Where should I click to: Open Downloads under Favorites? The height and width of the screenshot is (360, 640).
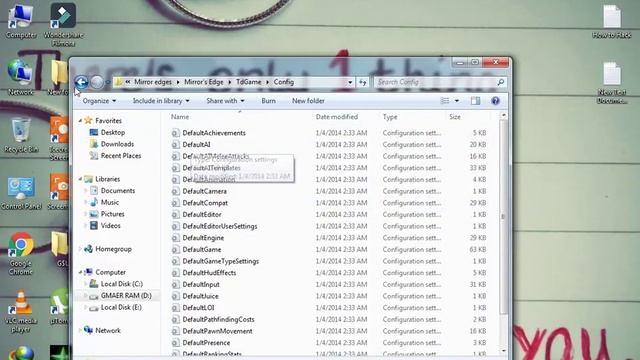pos(118,144)
